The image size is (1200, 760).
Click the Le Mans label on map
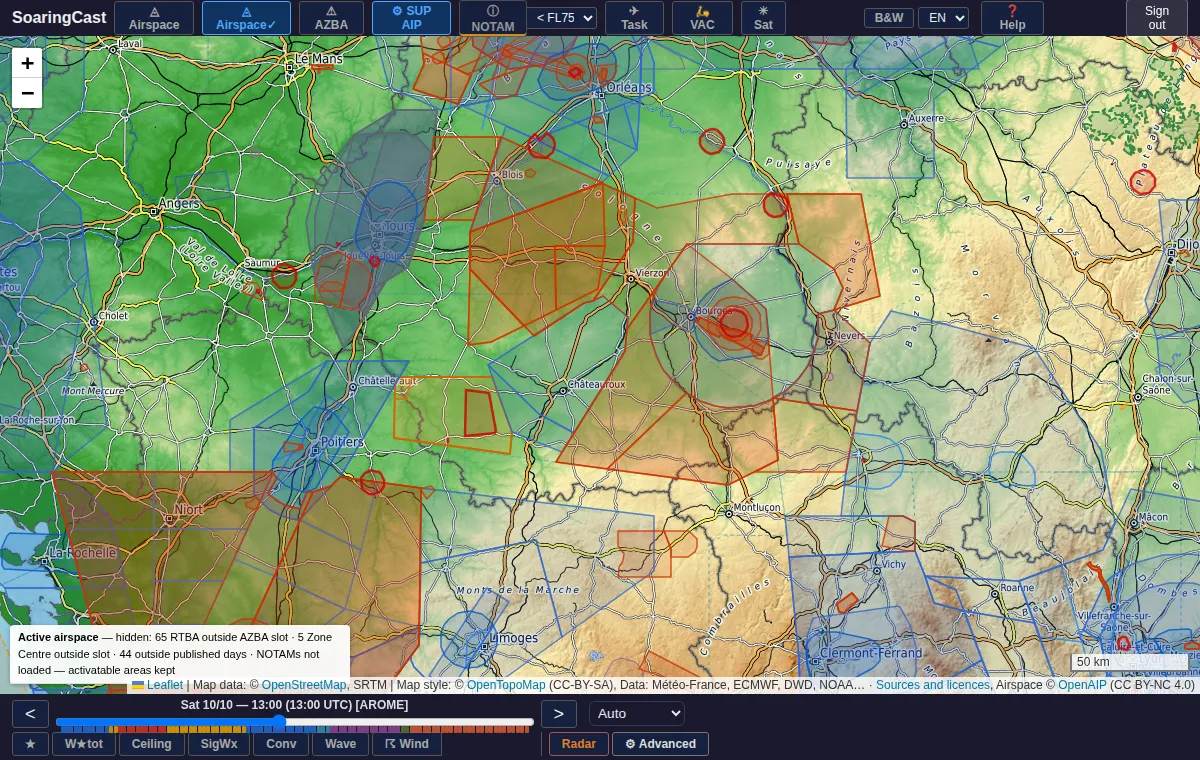319,59
